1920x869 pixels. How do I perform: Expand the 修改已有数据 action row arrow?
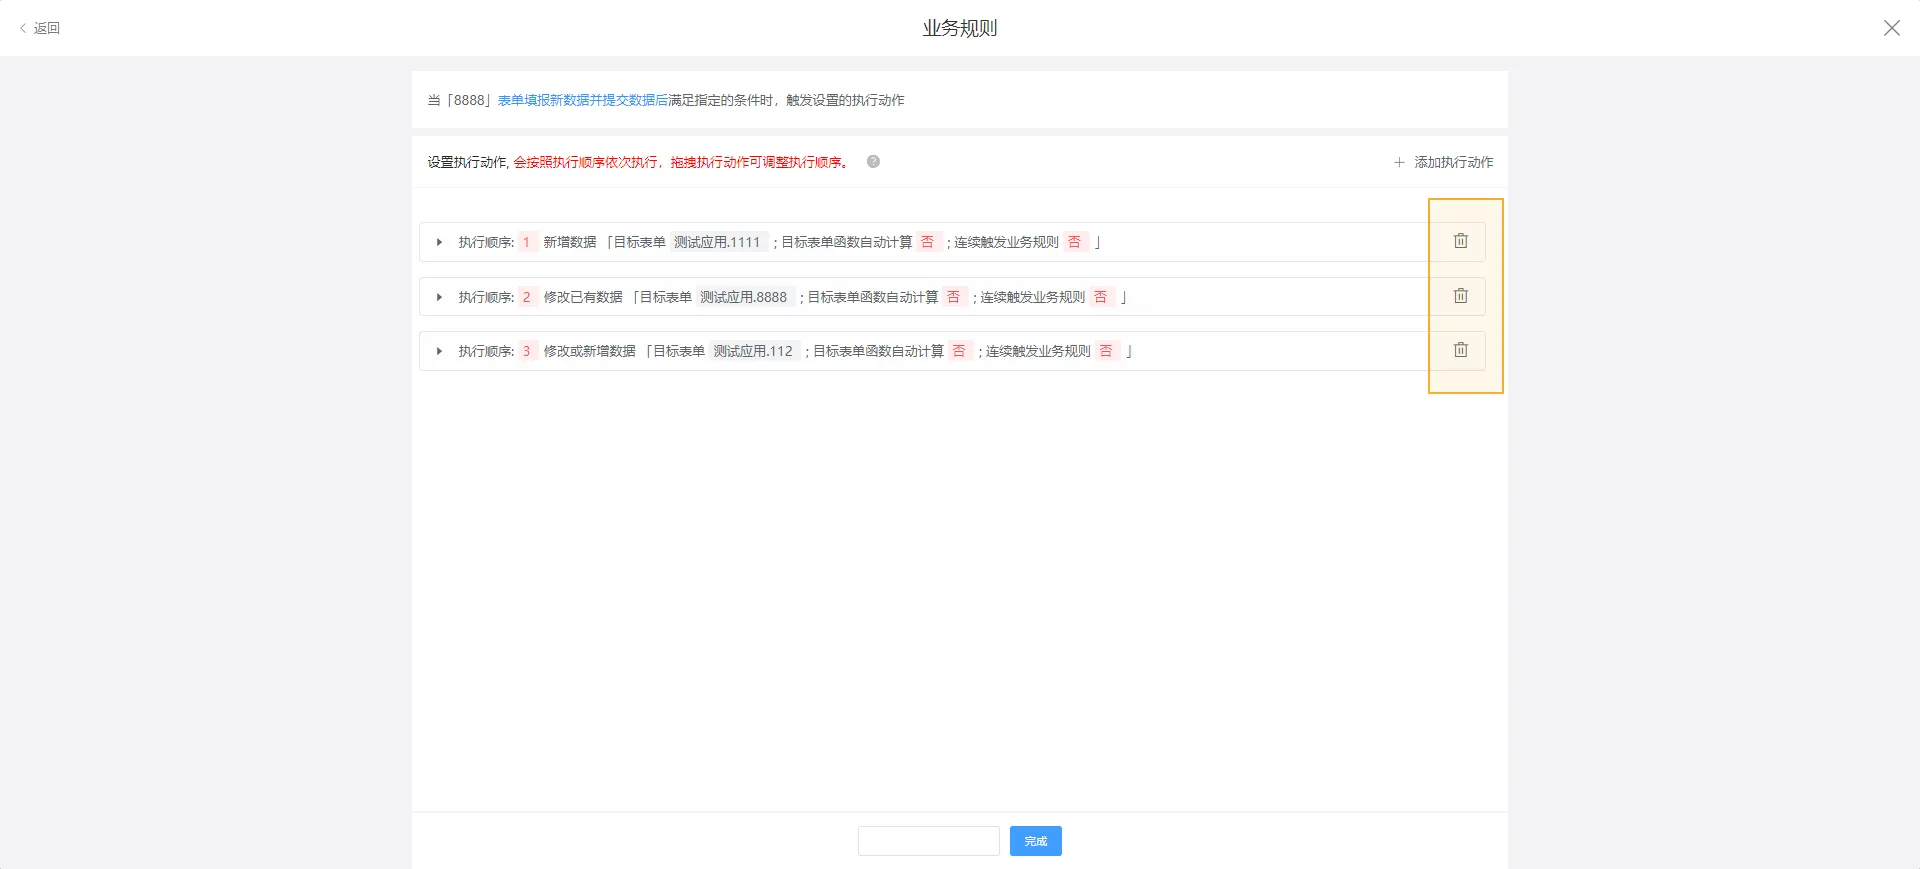pyautogui.click(x=439, y=297)
